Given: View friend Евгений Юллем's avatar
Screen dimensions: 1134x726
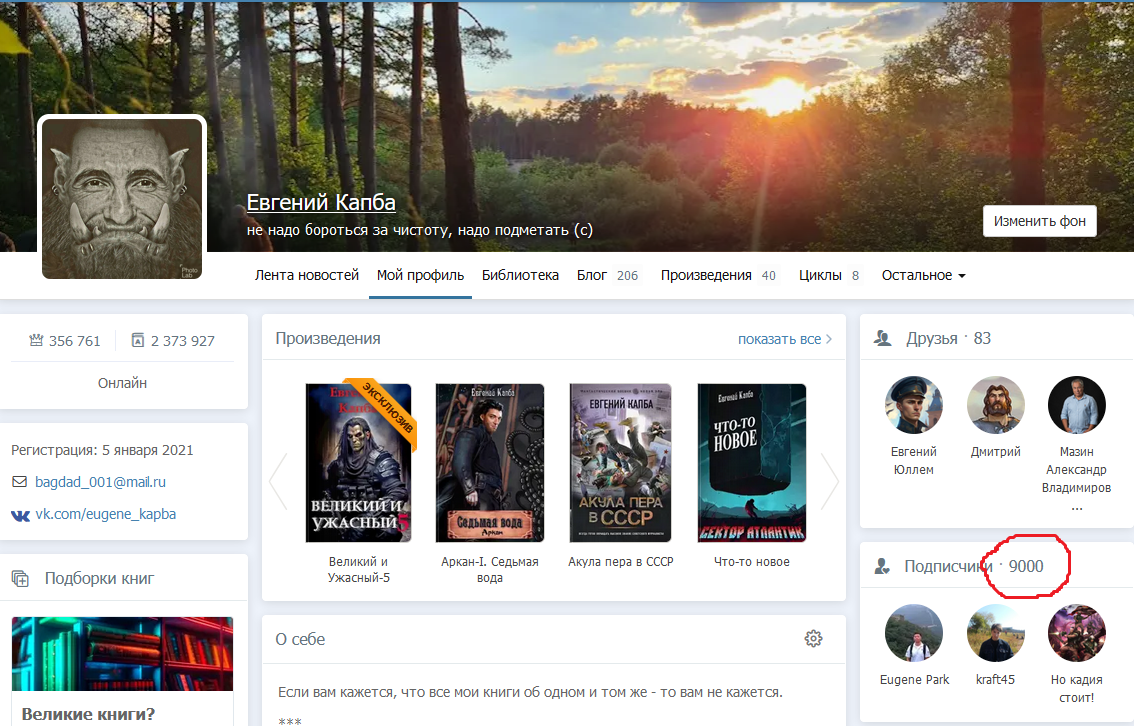Looking at the screenshot, I should [913, 405].
